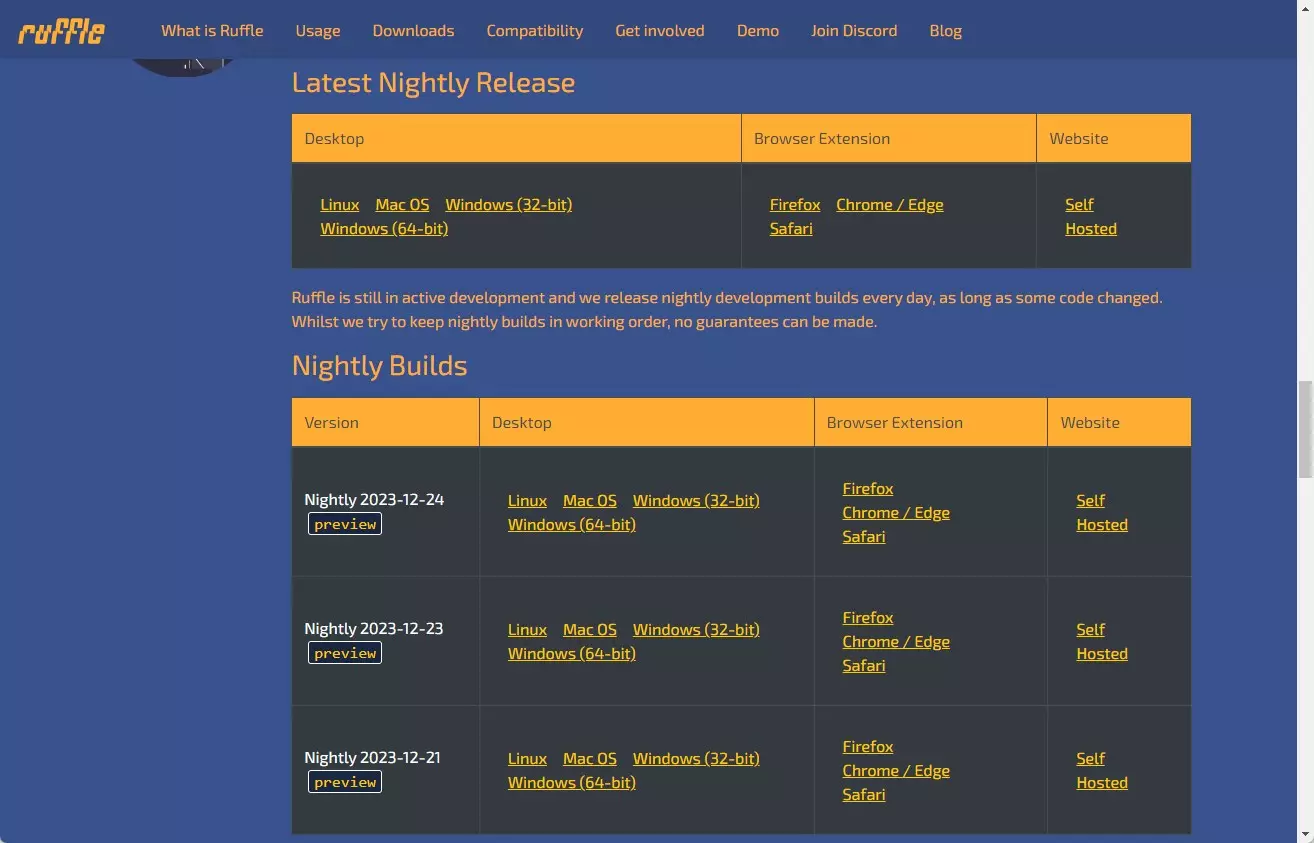The image size is (1314, 843).
Task: Follow the Join Discord nav link
Action: (854, 31)
